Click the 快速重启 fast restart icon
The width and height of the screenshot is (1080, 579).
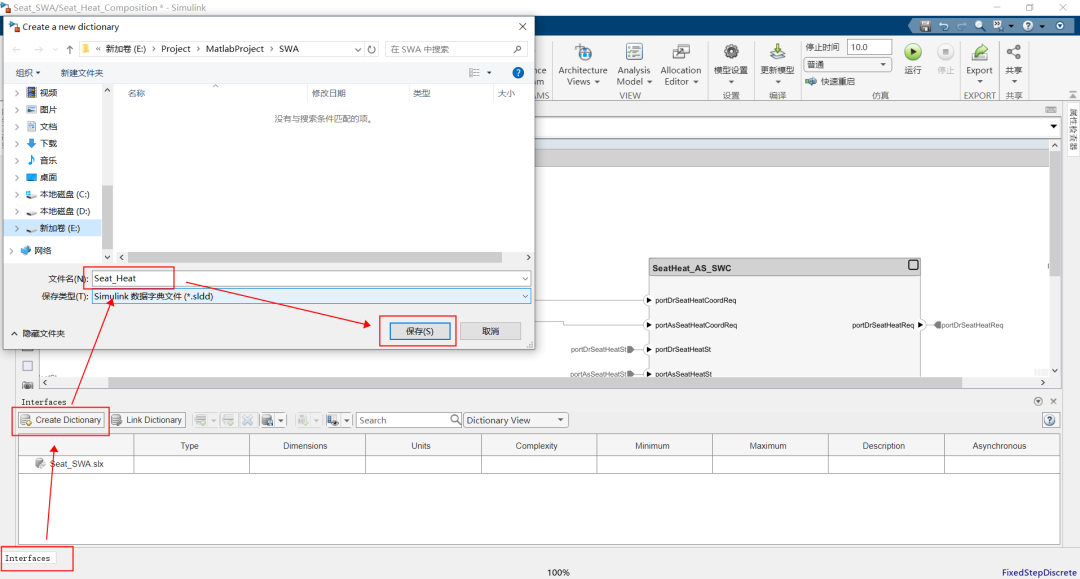[x=811, y=81]
